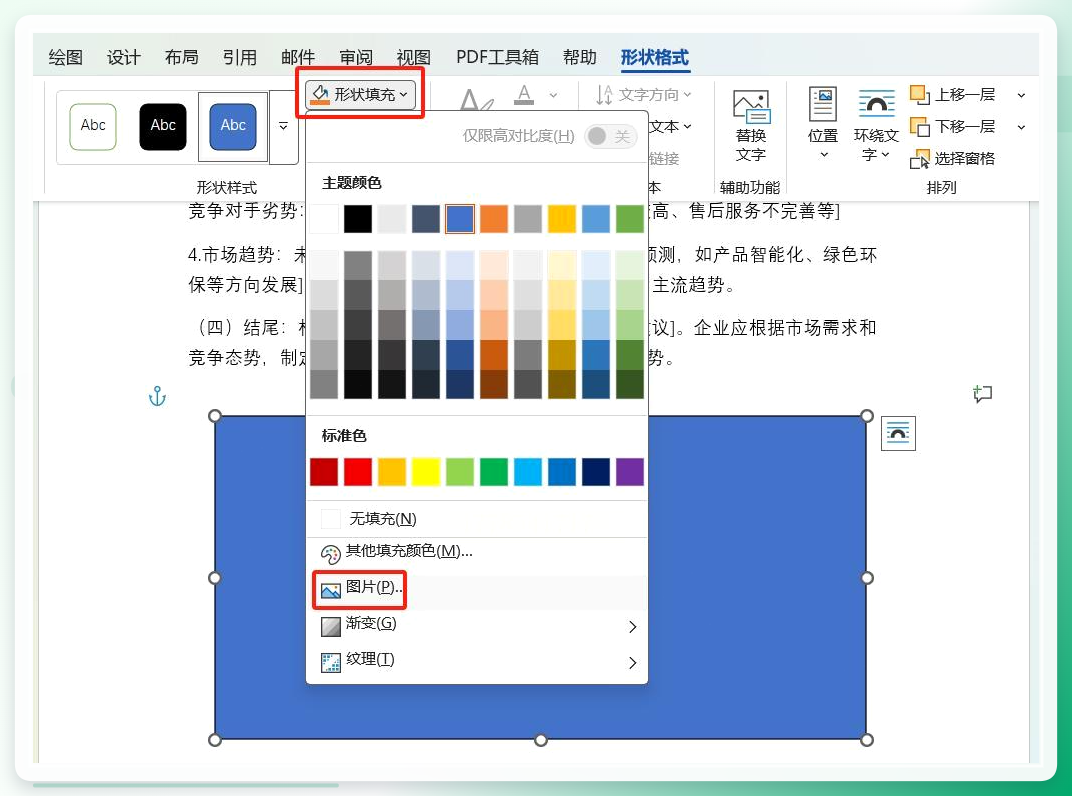This screenshot has width=1072, height=796.
Task: Select the white-fill Abc shape style
Action: point(93,126)
